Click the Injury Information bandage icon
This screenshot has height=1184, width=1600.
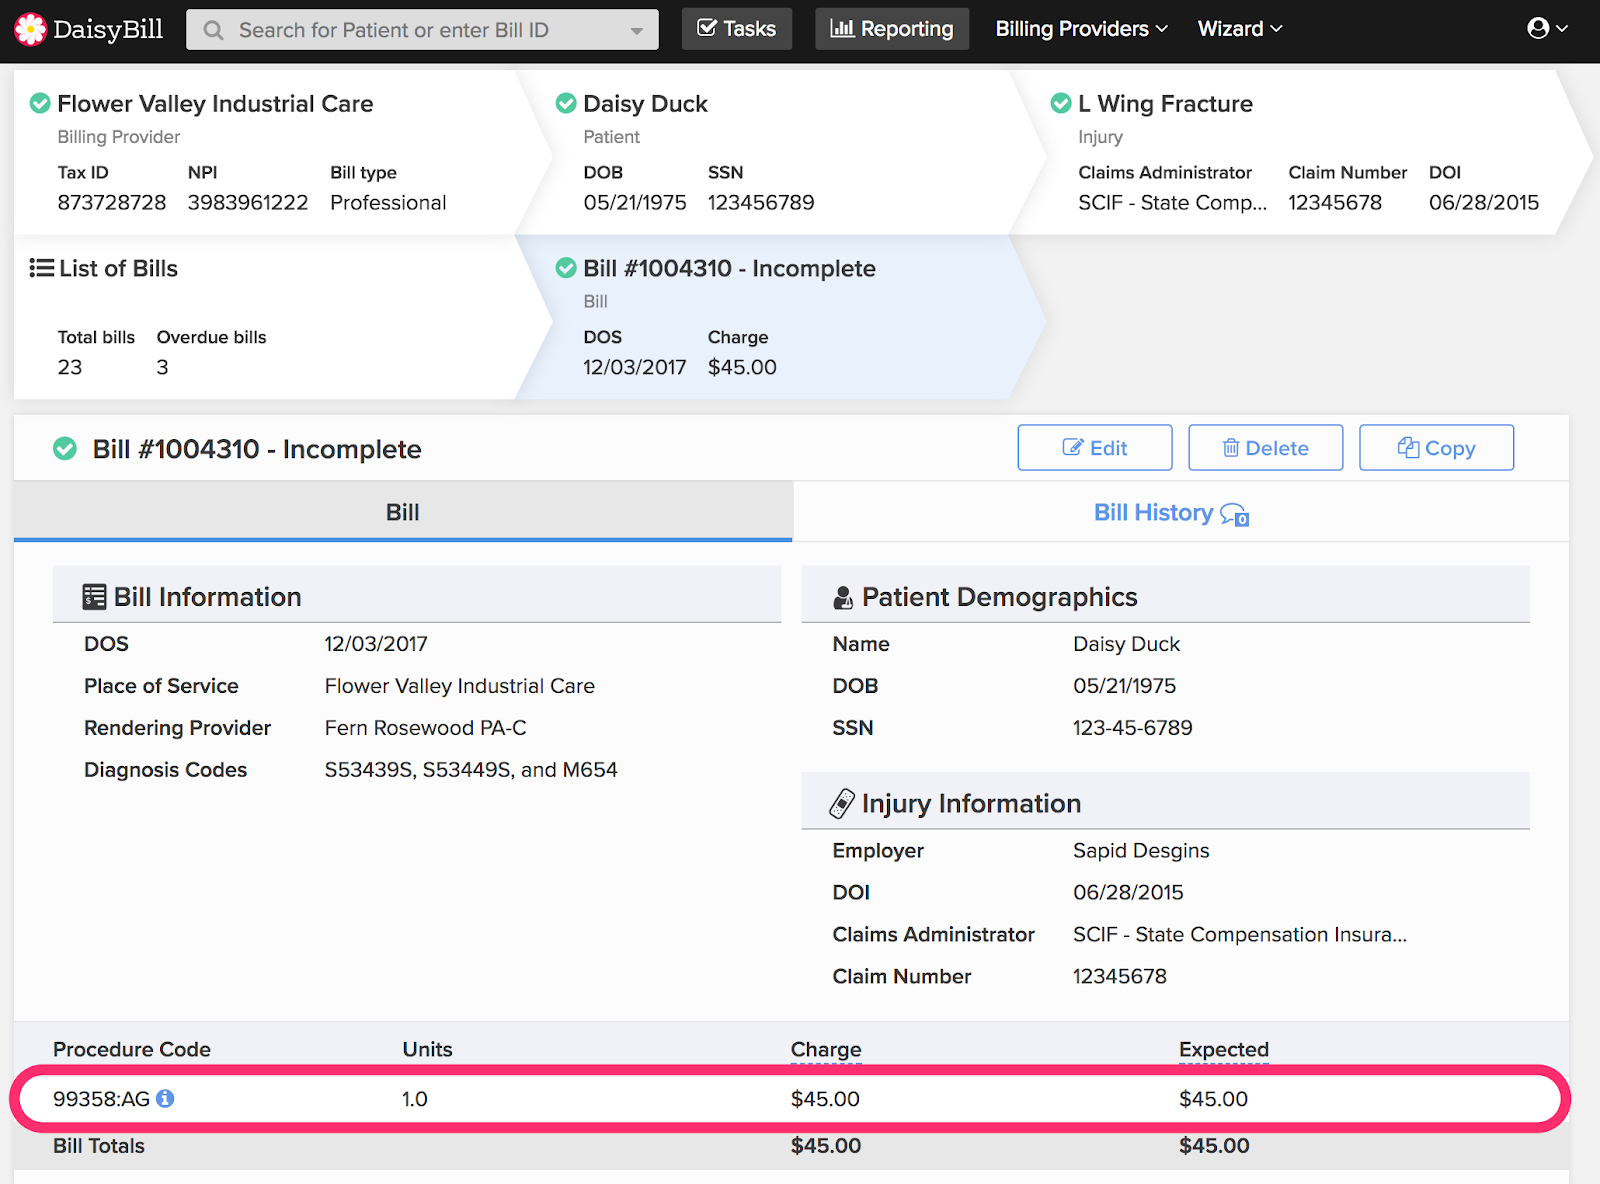point(842,804)
